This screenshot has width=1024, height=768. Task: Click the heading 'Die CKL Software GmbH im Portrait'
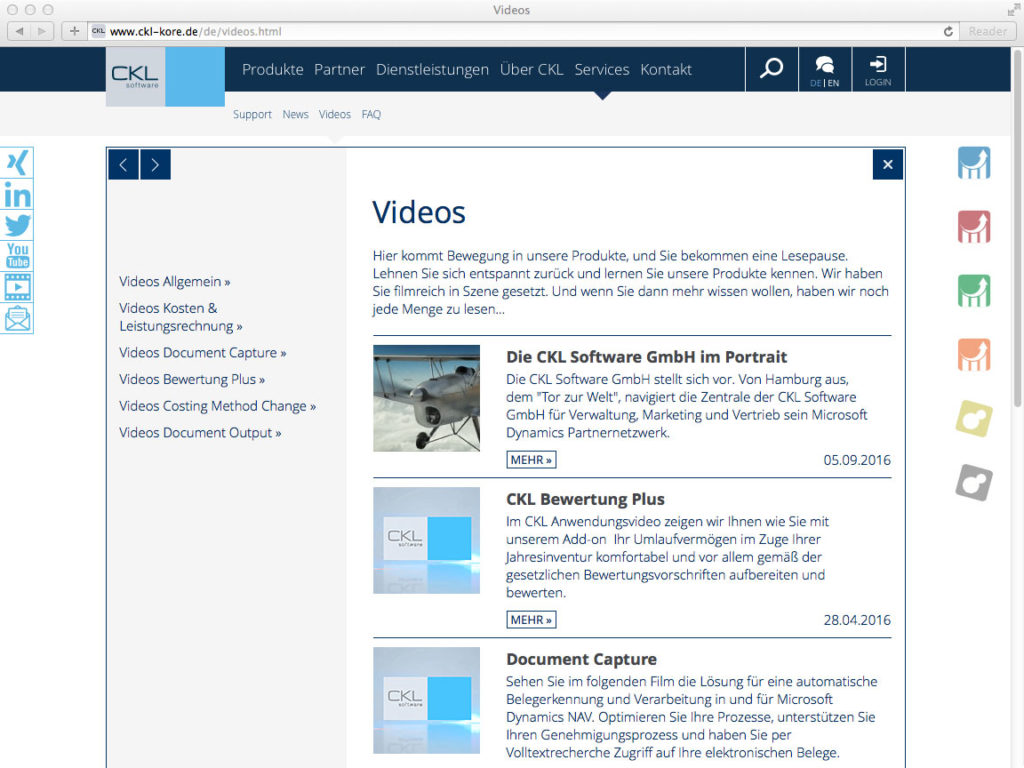pos(647,357)
